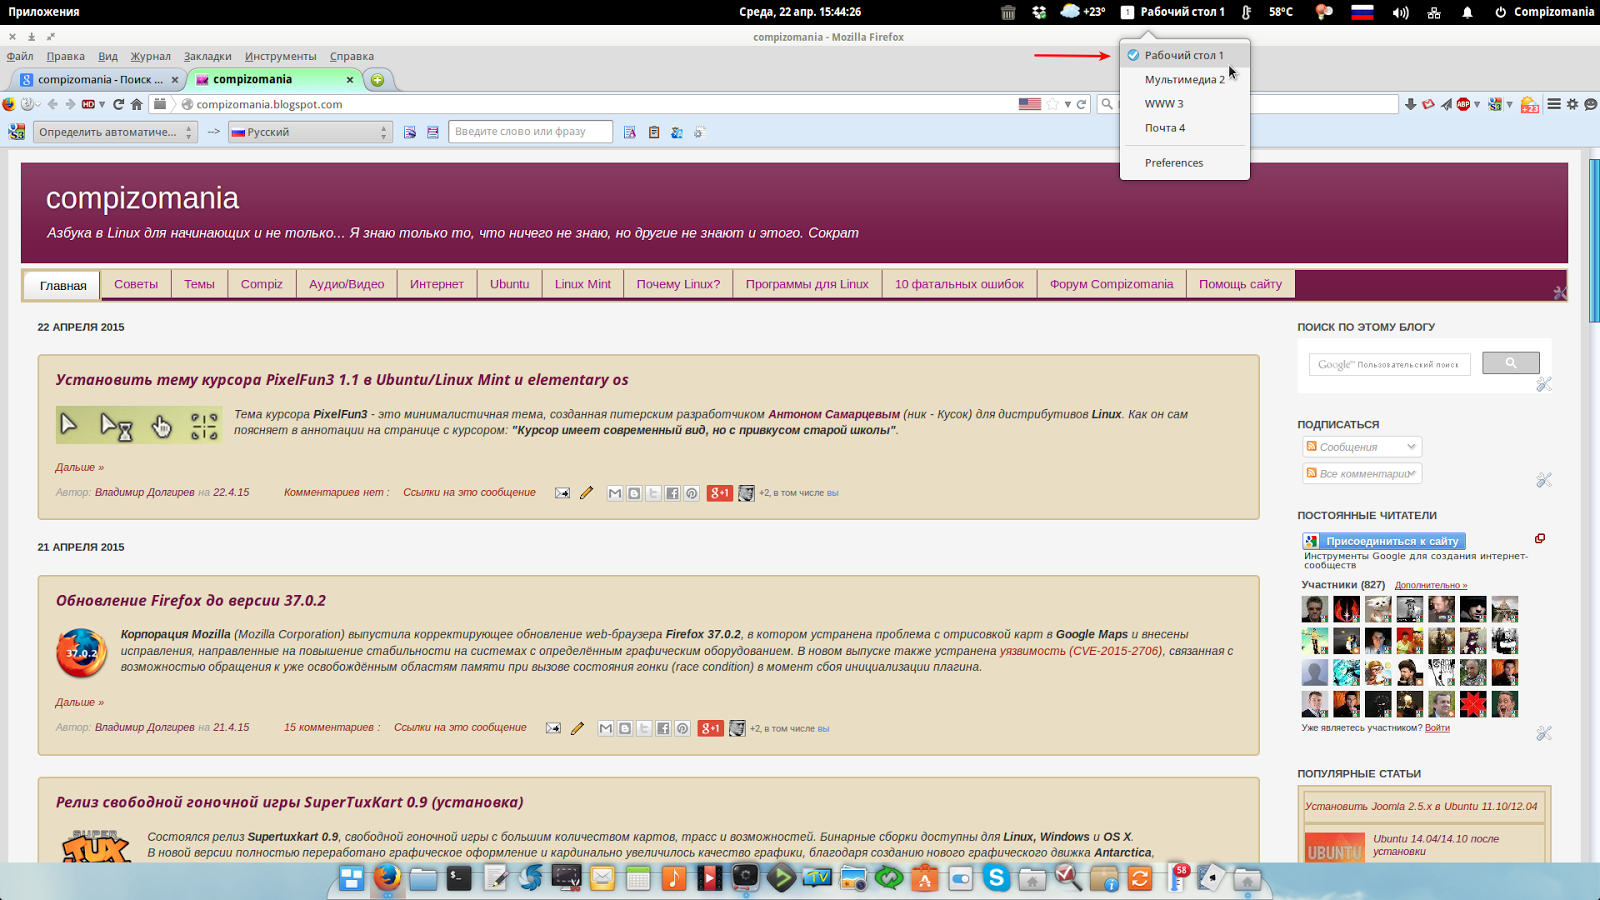The width and height of the screenshot is (1600, 900).
Task: Reload the page with the toolbar refresh icon
Action: [x=118, y=104]
